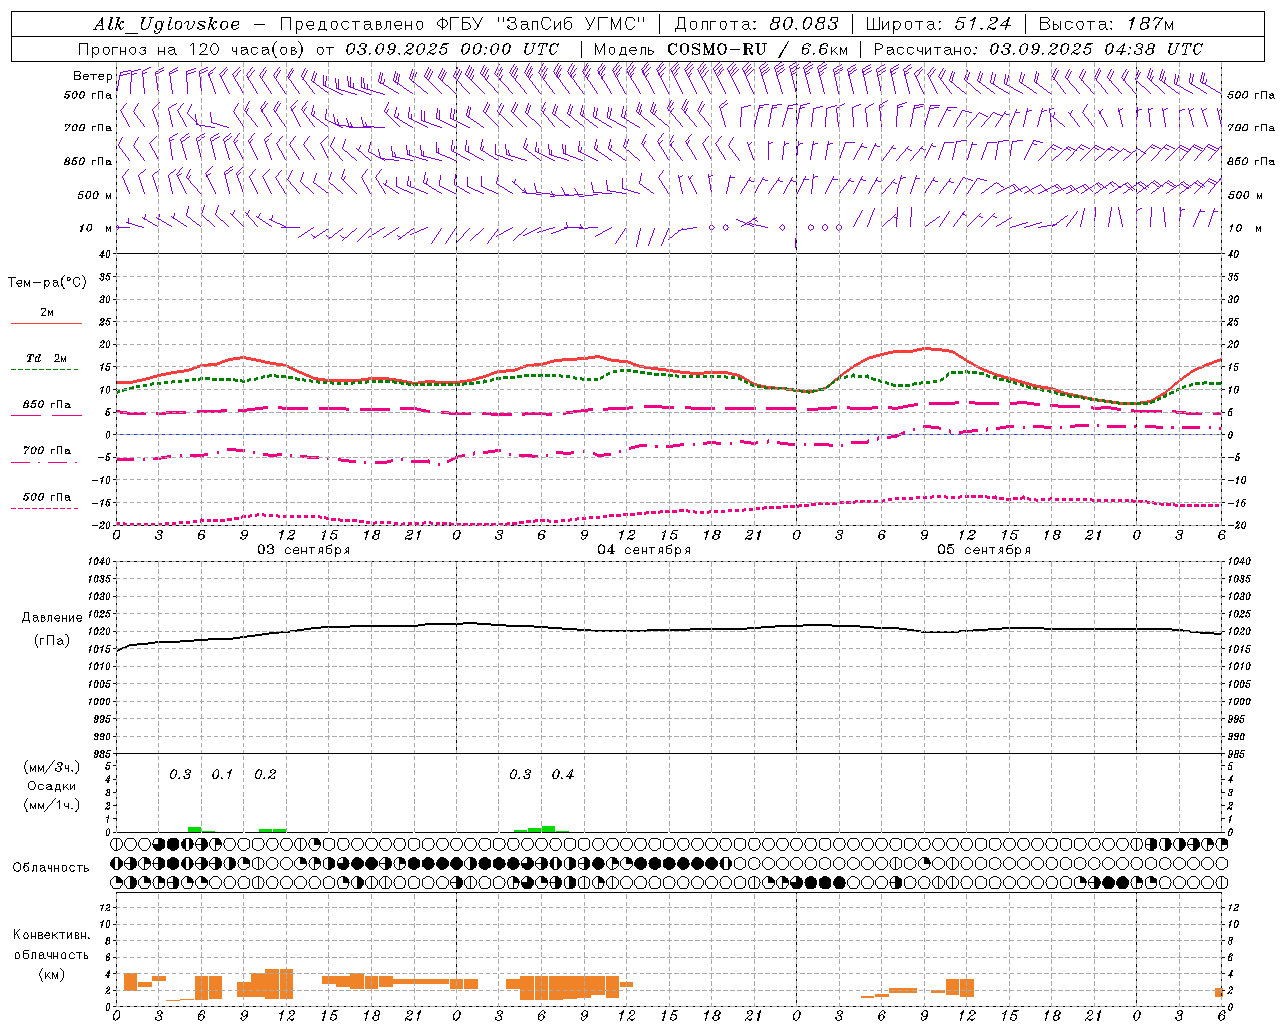Click the "(гПа)" unit under Давление
The width and height of the screenshot is (1280, 1024).
click(x=52, y=640)
